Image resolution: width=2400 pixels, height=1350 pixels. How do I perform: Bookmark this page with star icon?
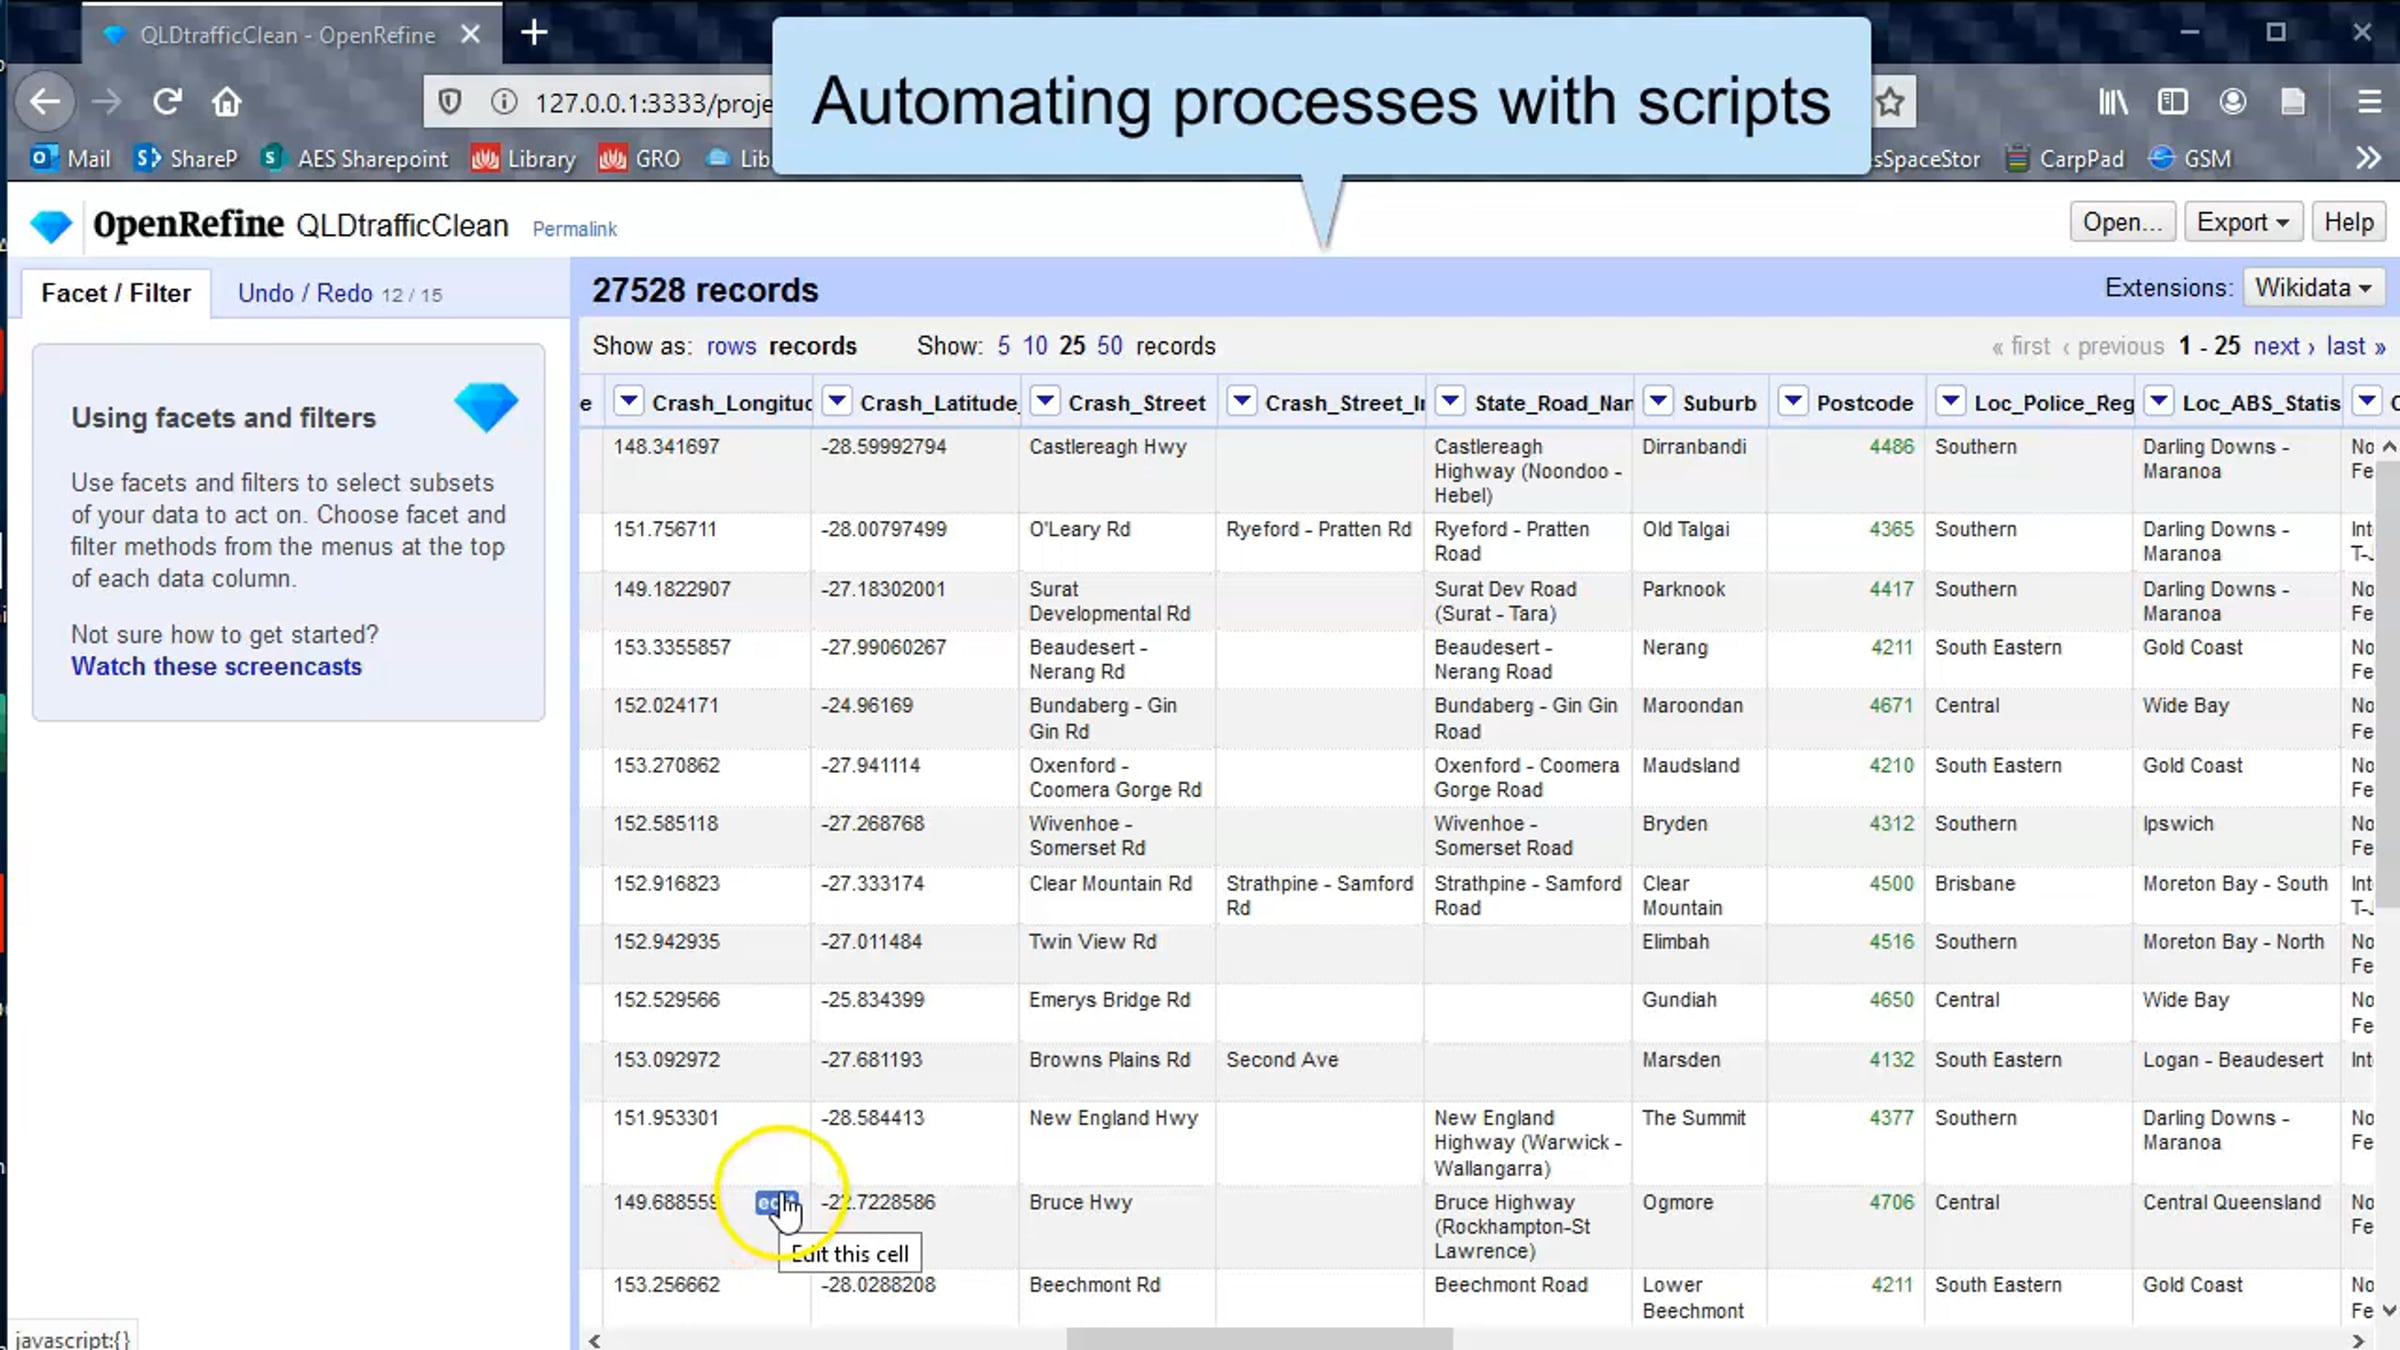pyautogui.click(x=1889, y=102)
